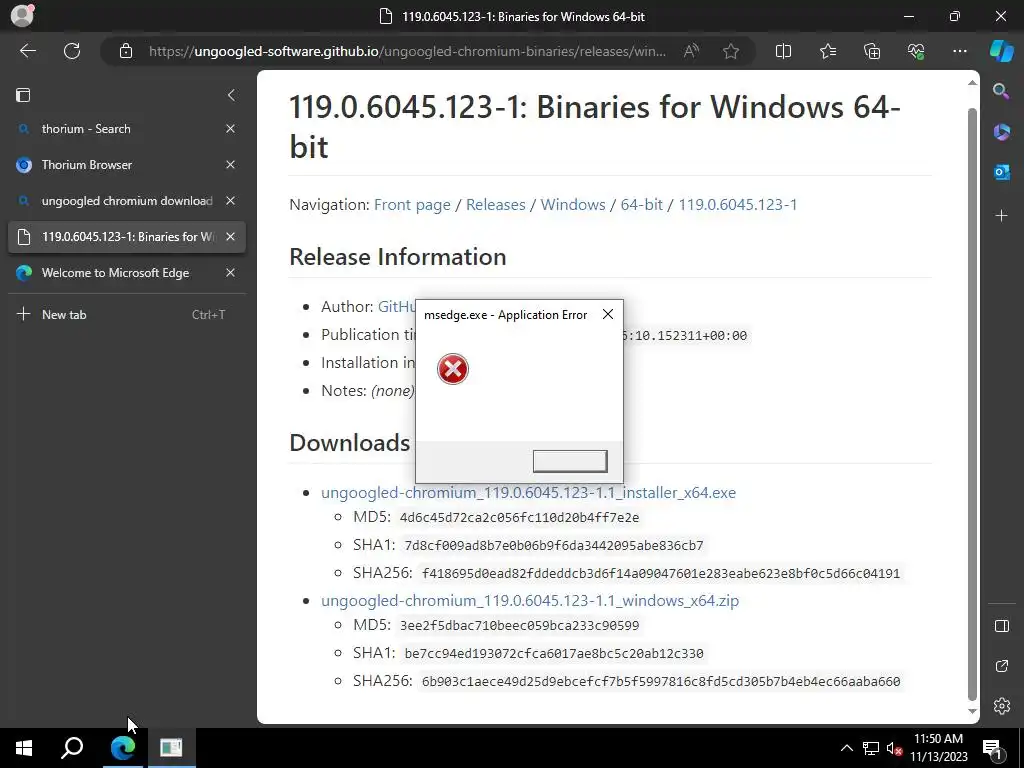Follow the Front page navigation link
This screenshot has height=768, width=1024.
[412, 204]
